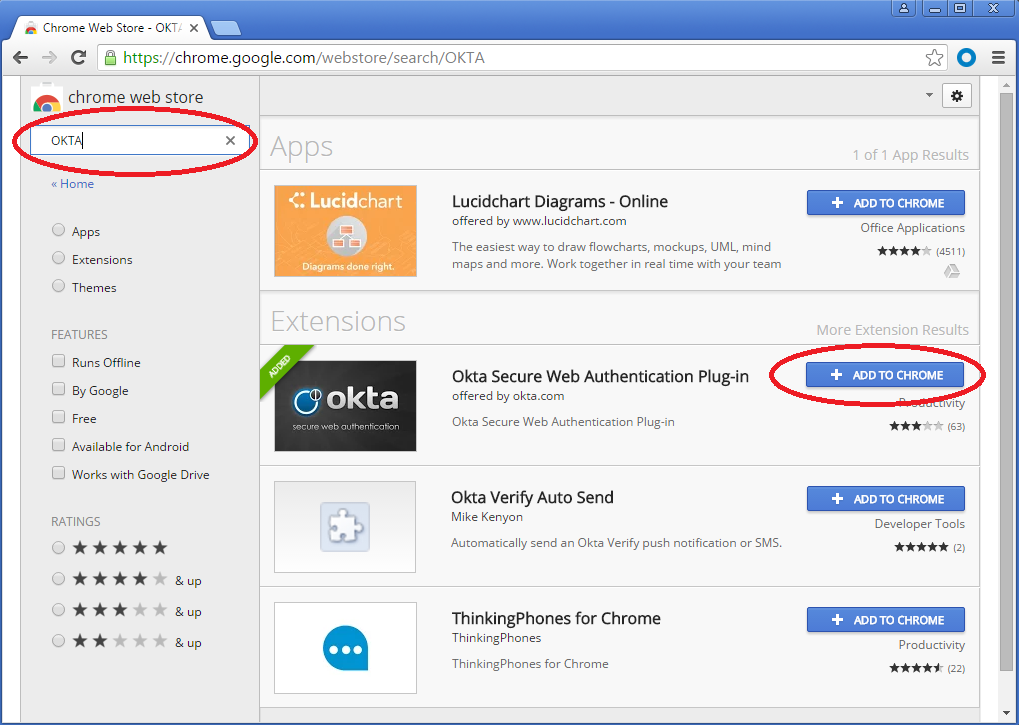Viewport: 1019px width, 725px height.
Task: Choose three stars & up rating
Action: [58, 610]
